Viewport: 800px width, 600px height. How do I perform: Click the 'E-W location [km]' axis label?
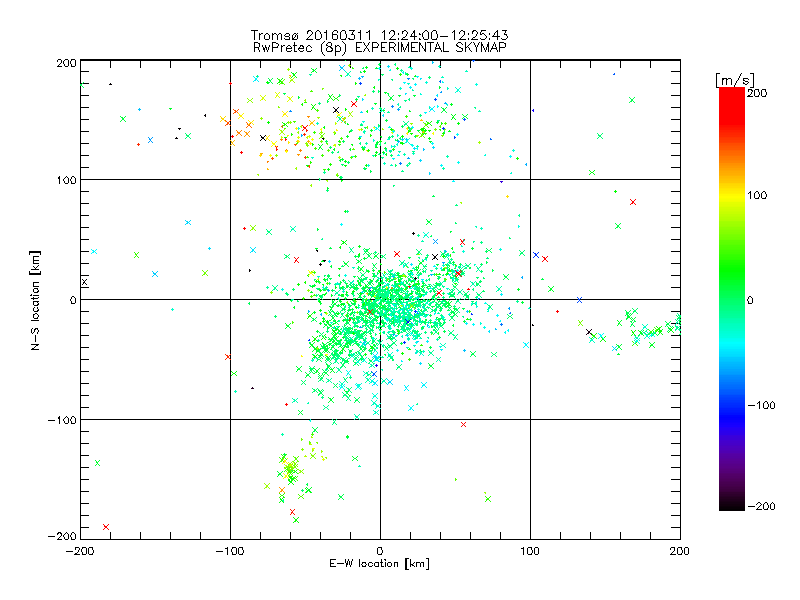pos(379,564)
